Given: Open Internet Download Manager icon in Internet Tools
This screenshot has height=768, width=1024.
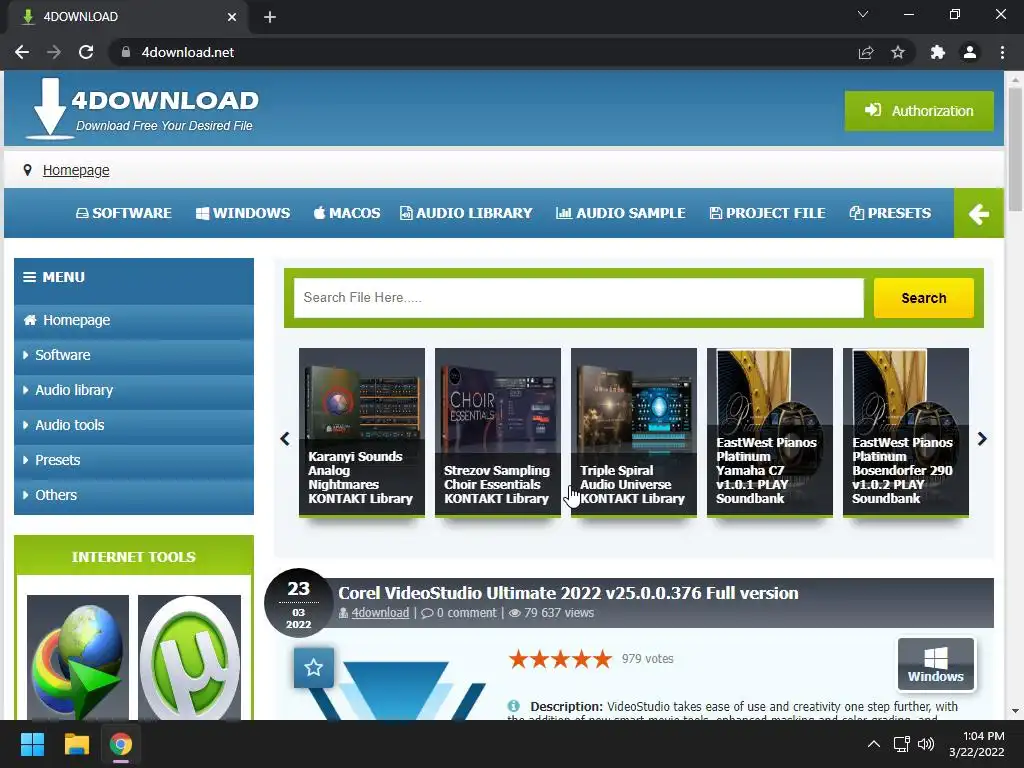Looking at the screenshot, I should [x=78, y=658].
